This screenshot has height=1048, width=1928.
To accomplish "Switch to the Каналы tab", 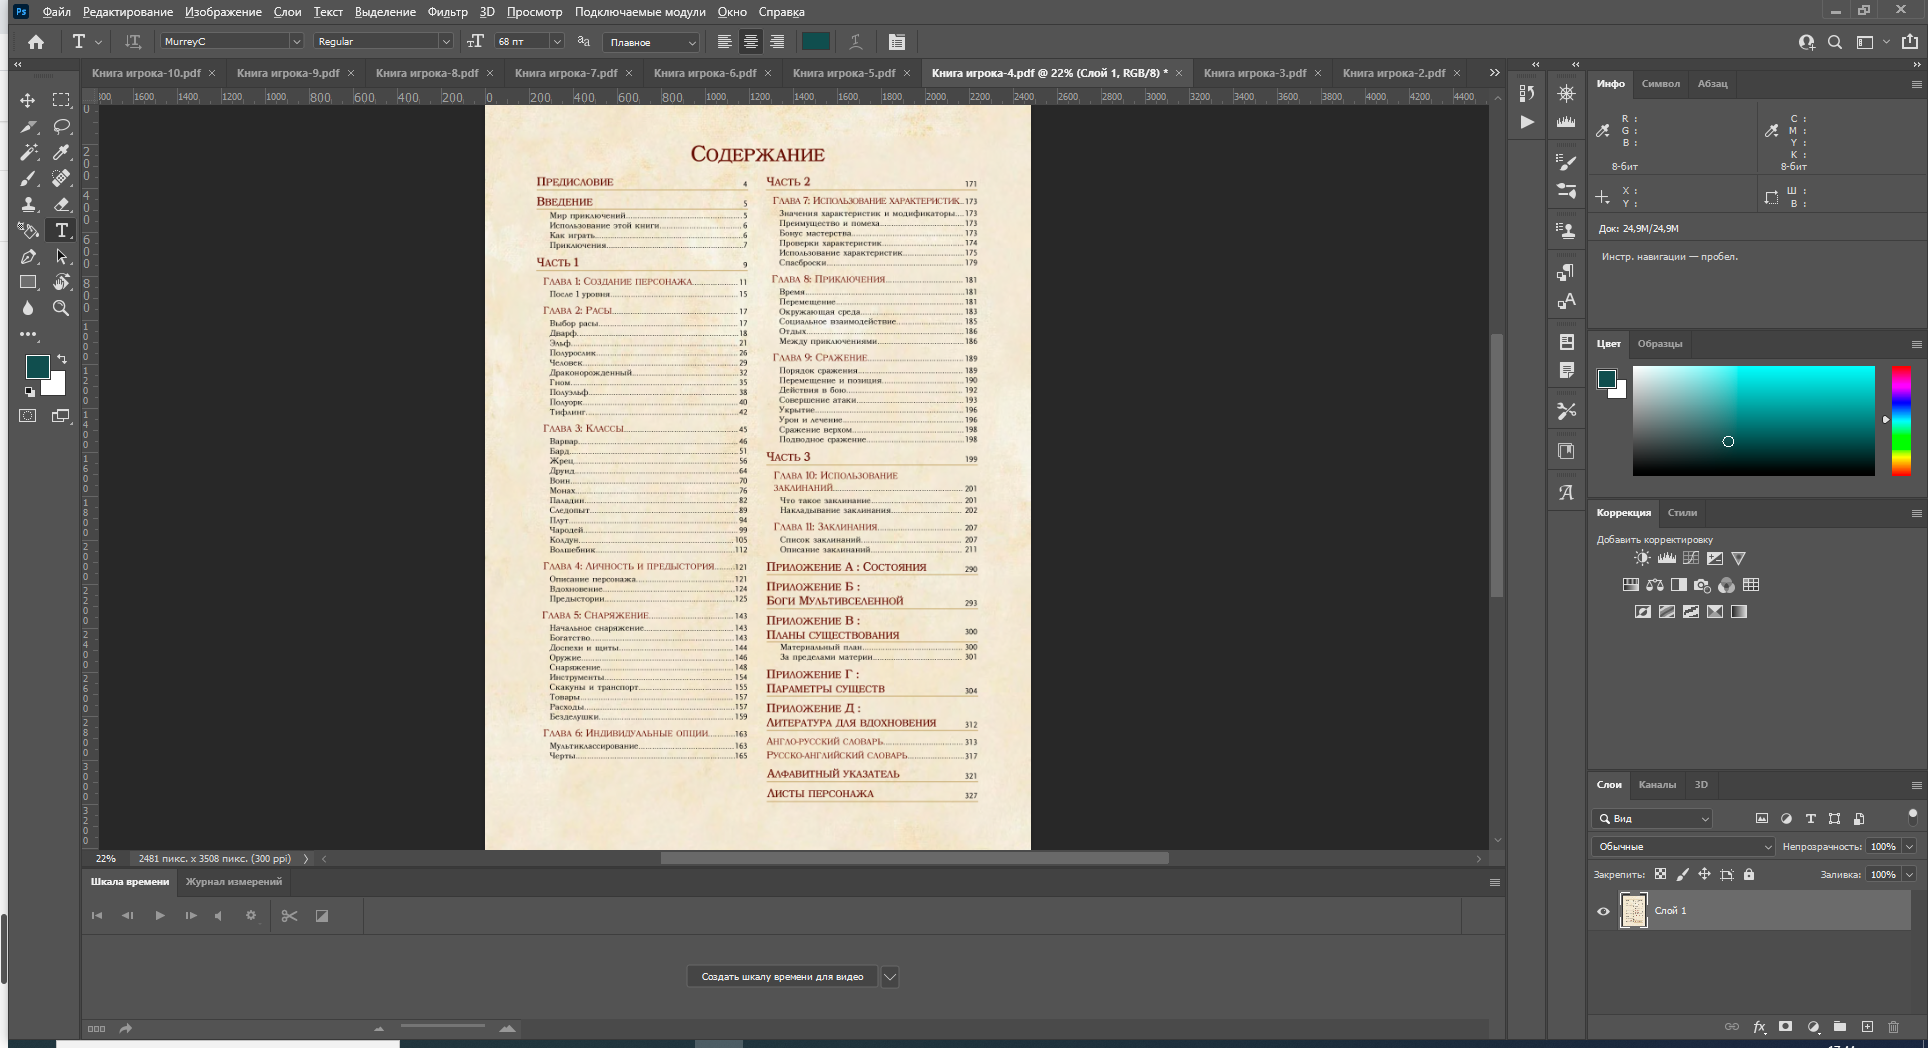I will pos(1657,785).
